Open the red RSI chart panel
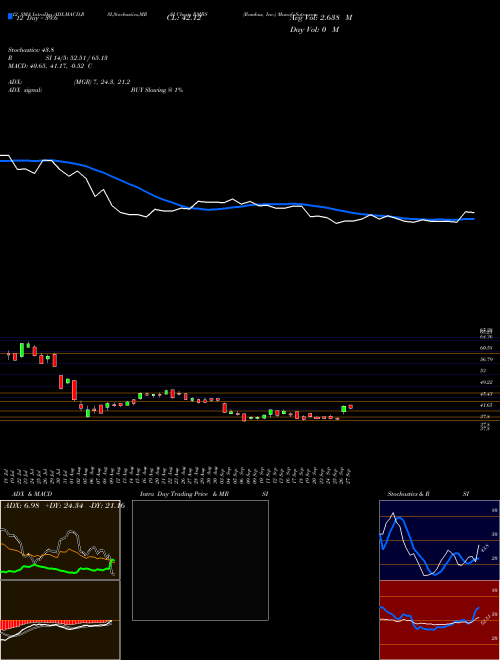500x660 pixels. 439,620
